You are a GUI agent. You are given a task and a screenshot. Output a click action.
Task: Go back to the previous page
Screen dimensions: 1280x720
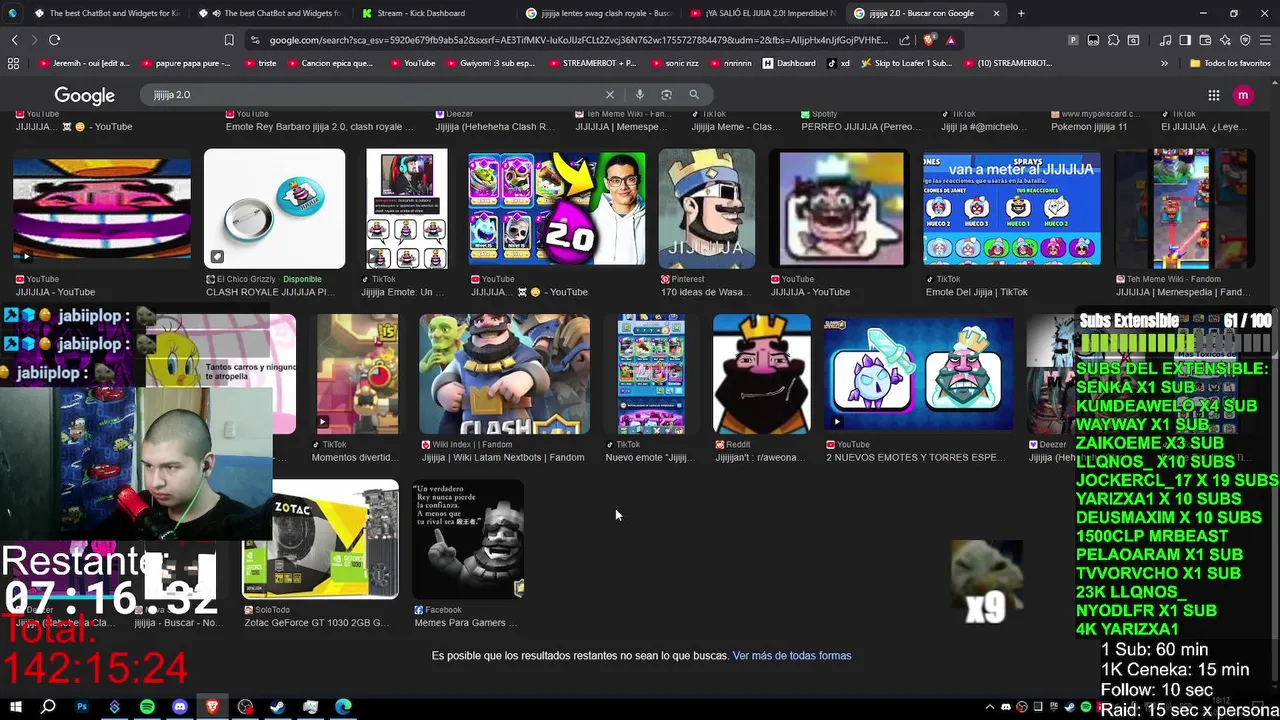coord(14,40)
